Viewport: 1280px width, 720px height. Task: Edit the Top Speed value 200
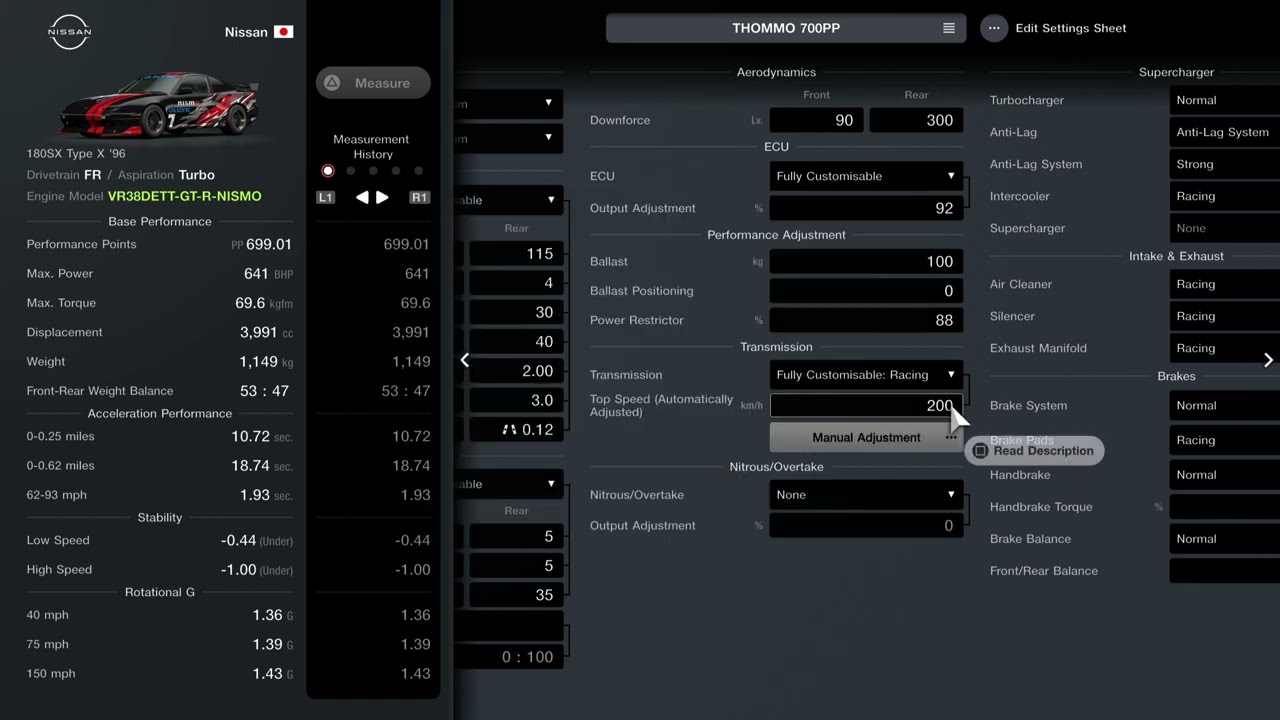[866, 405]
